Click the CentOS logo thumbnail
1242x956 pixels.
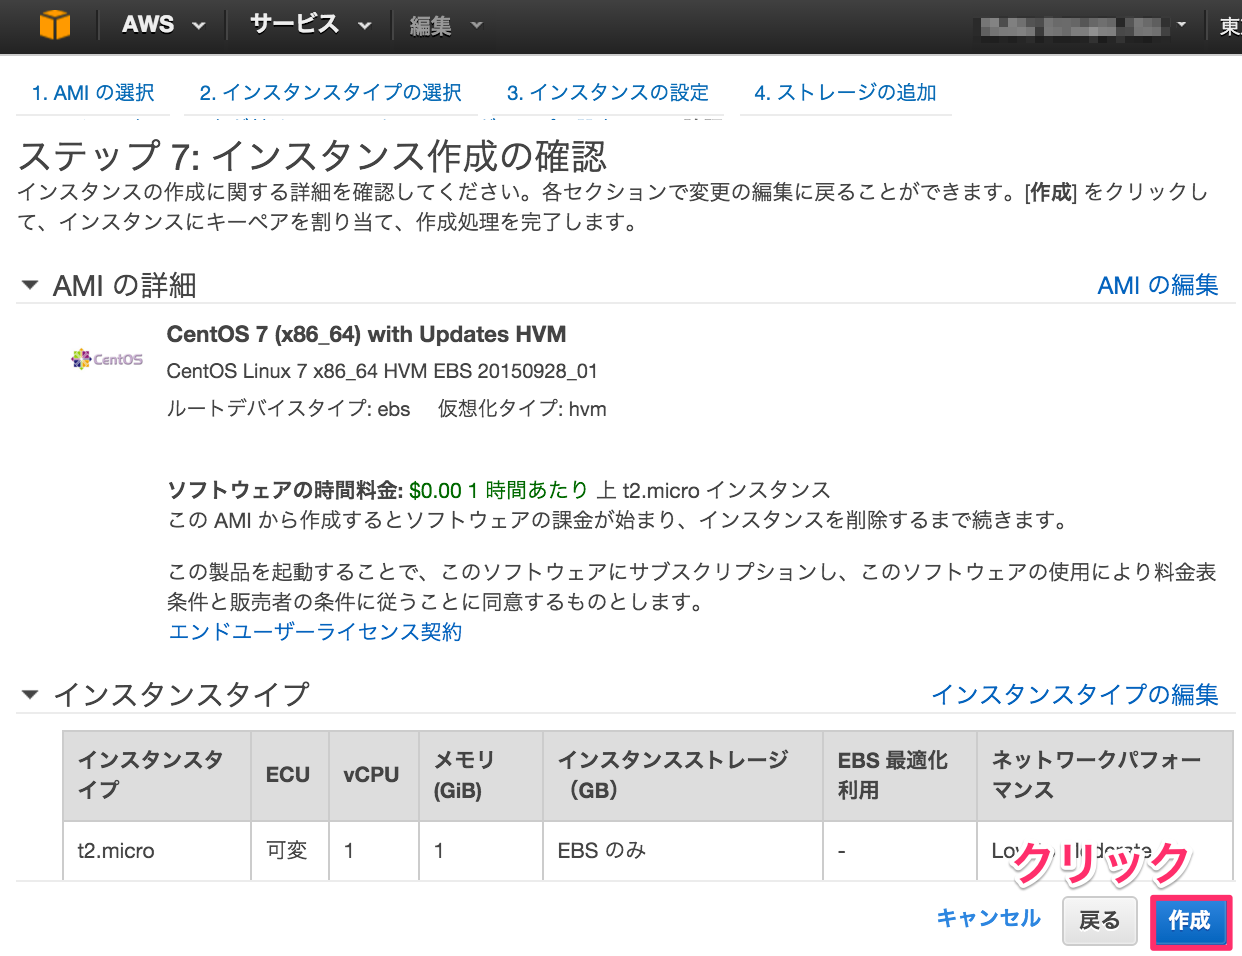pos(107,359)
